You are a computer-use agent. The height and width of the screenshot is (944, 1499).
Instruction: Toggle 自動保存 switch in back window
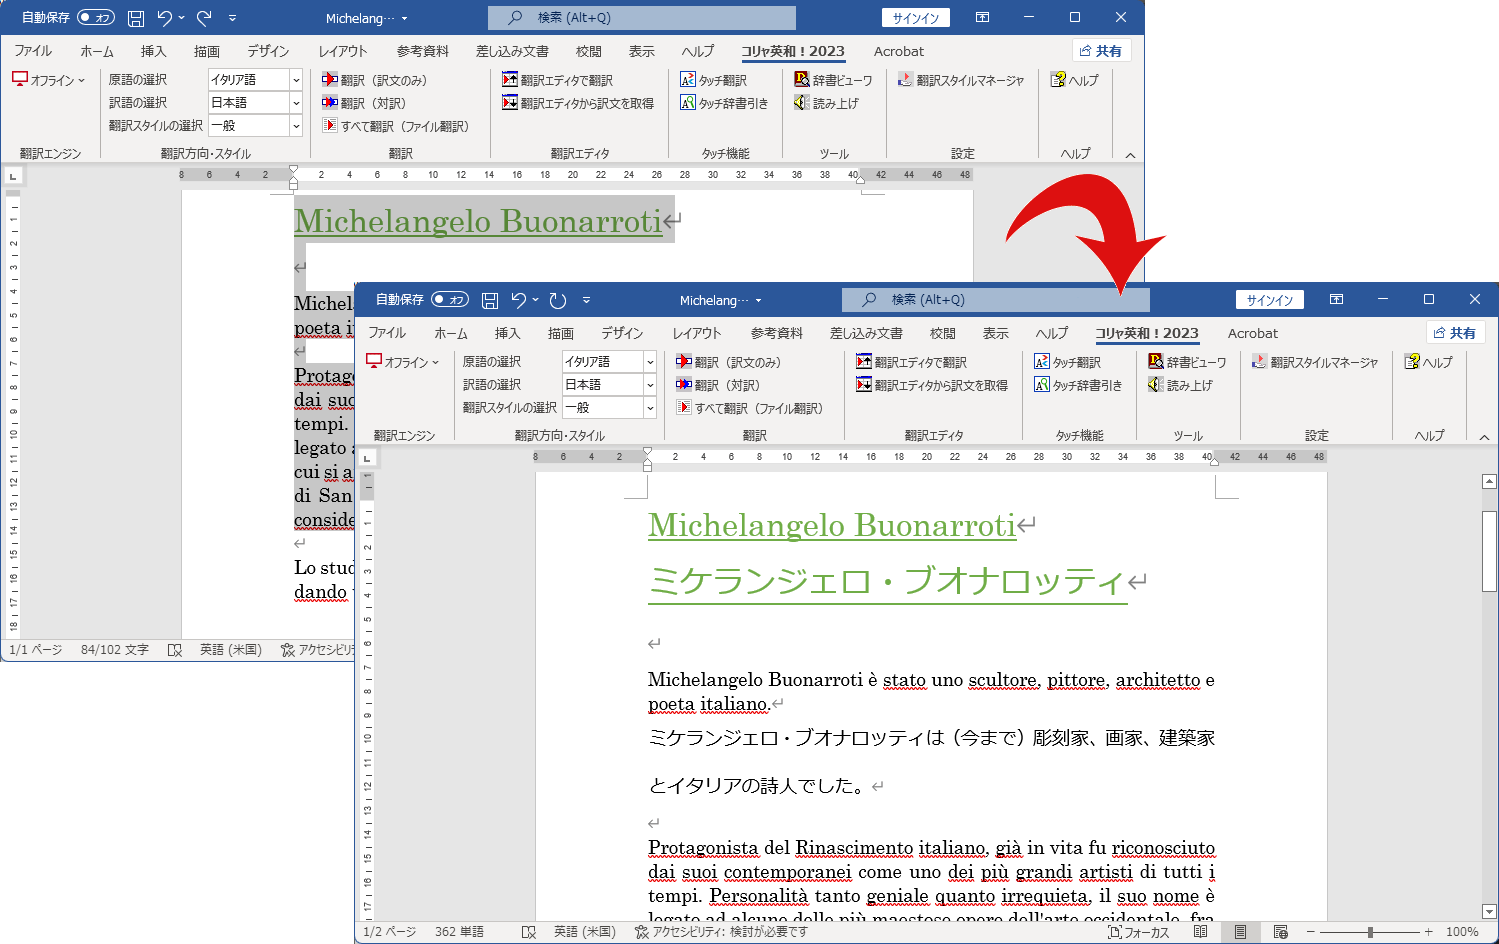(x=96, y=18)
